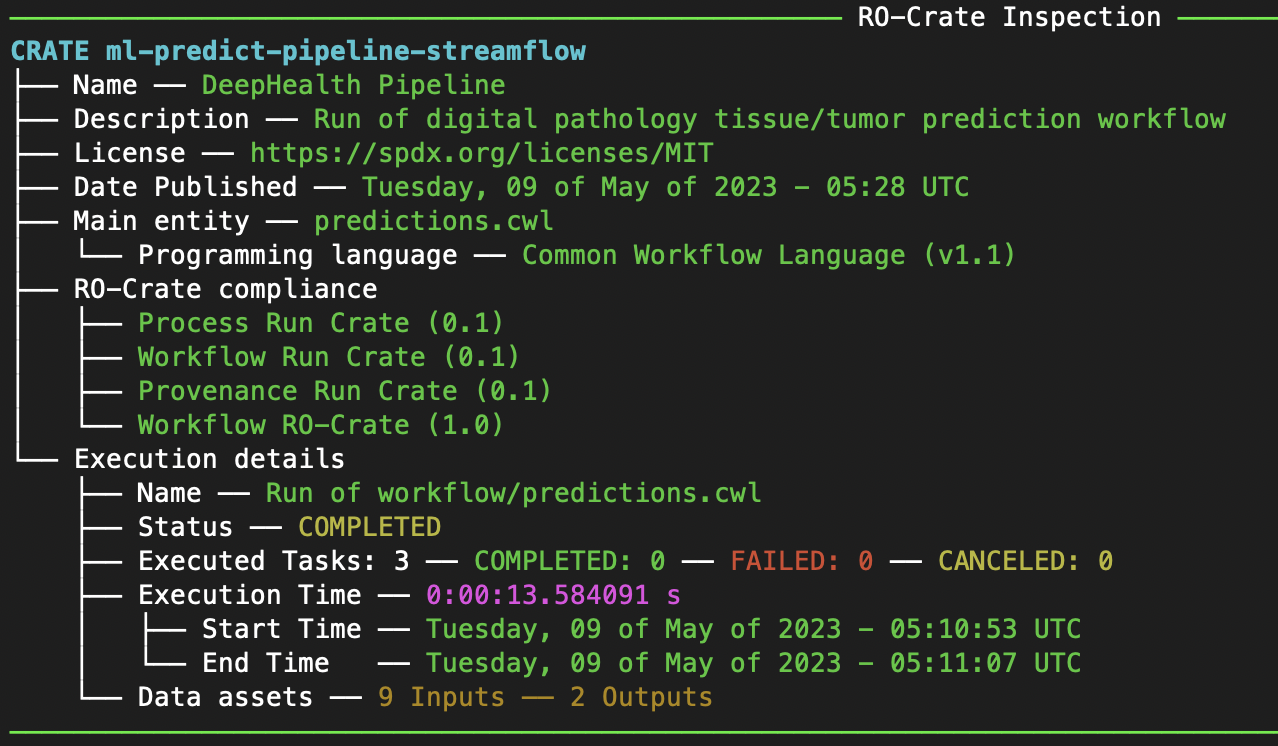
Task: Click end time value ending '05:11:07 UTC'
Action: tap(754, 663)
